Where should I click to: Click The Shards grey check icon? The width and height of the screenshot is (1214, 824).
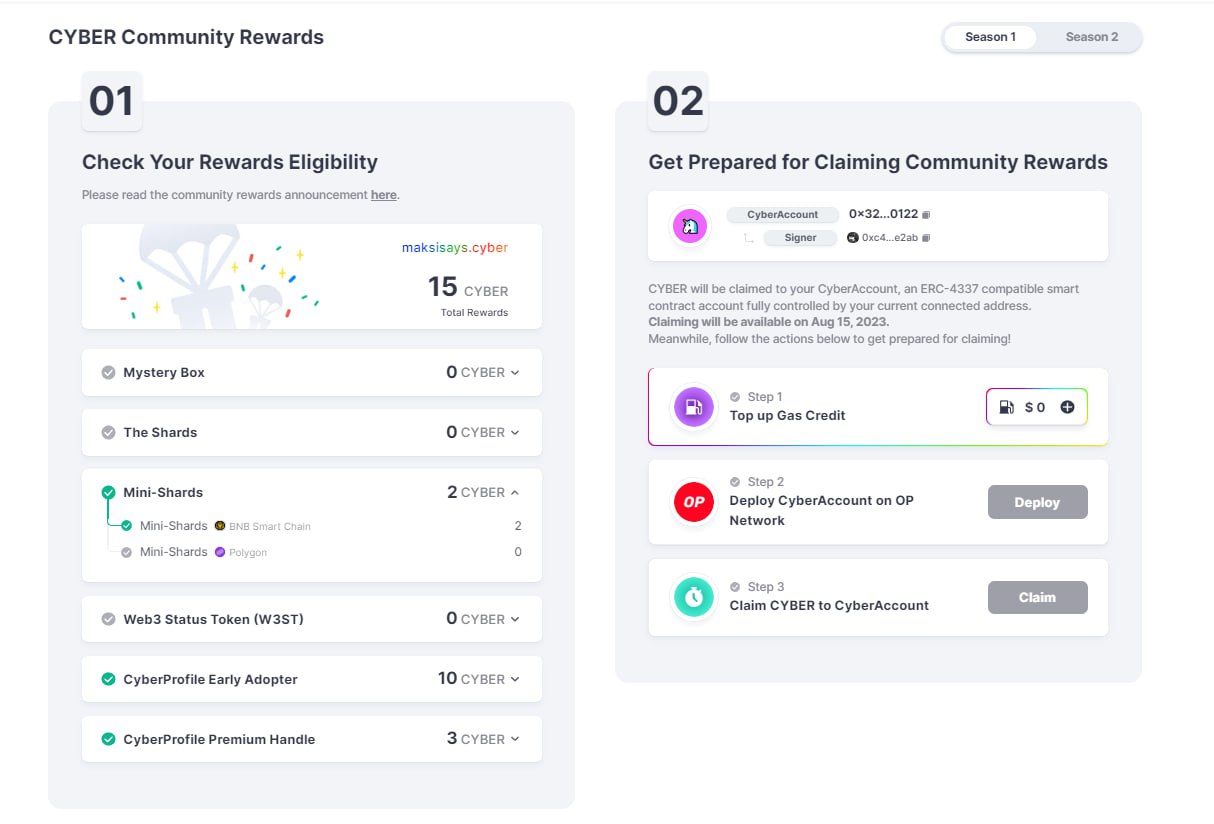point(108,433)
